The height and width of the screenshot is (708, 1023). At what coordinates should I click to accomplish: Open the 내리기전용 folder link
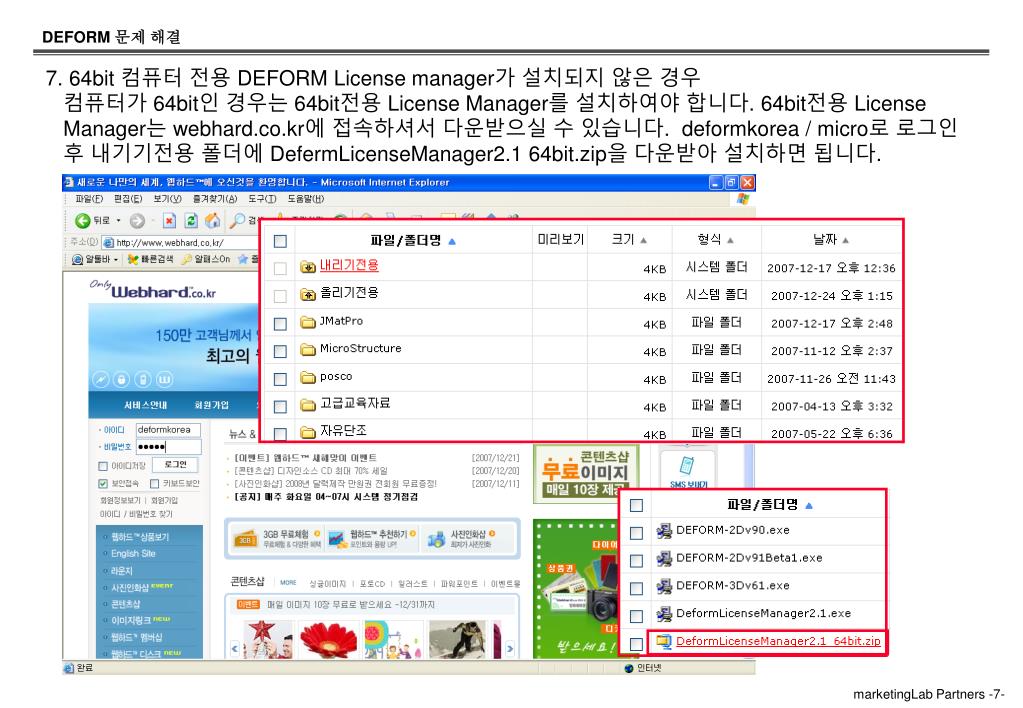[x=349, y=266]
